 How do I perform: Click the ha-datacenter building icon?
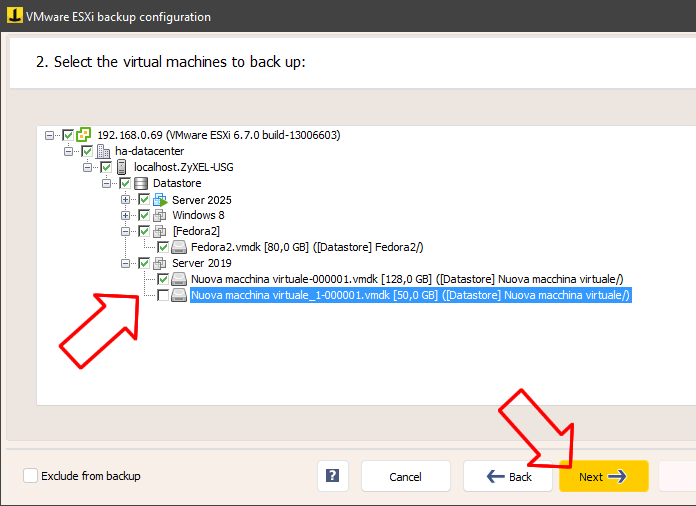click(103, 151)
